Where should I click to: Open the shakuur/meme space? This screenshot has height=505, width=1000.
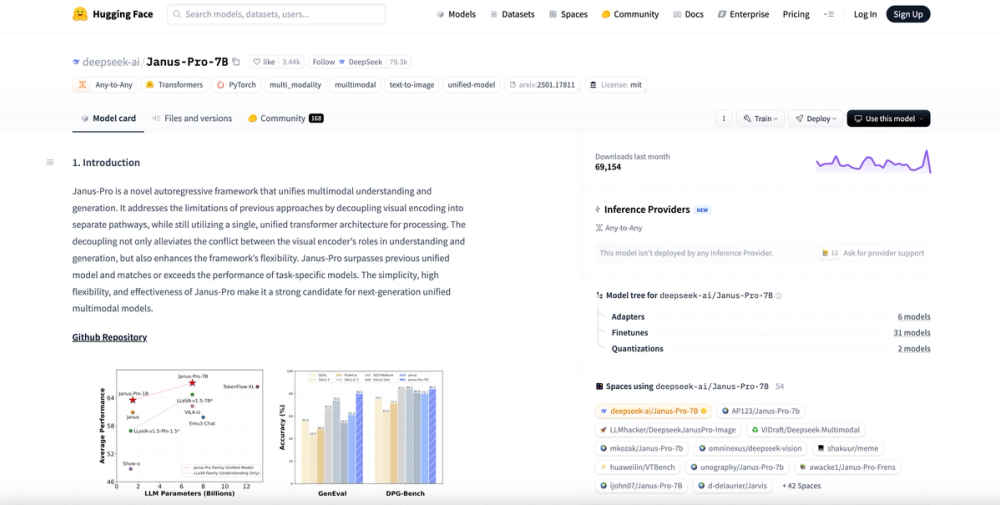848,448
